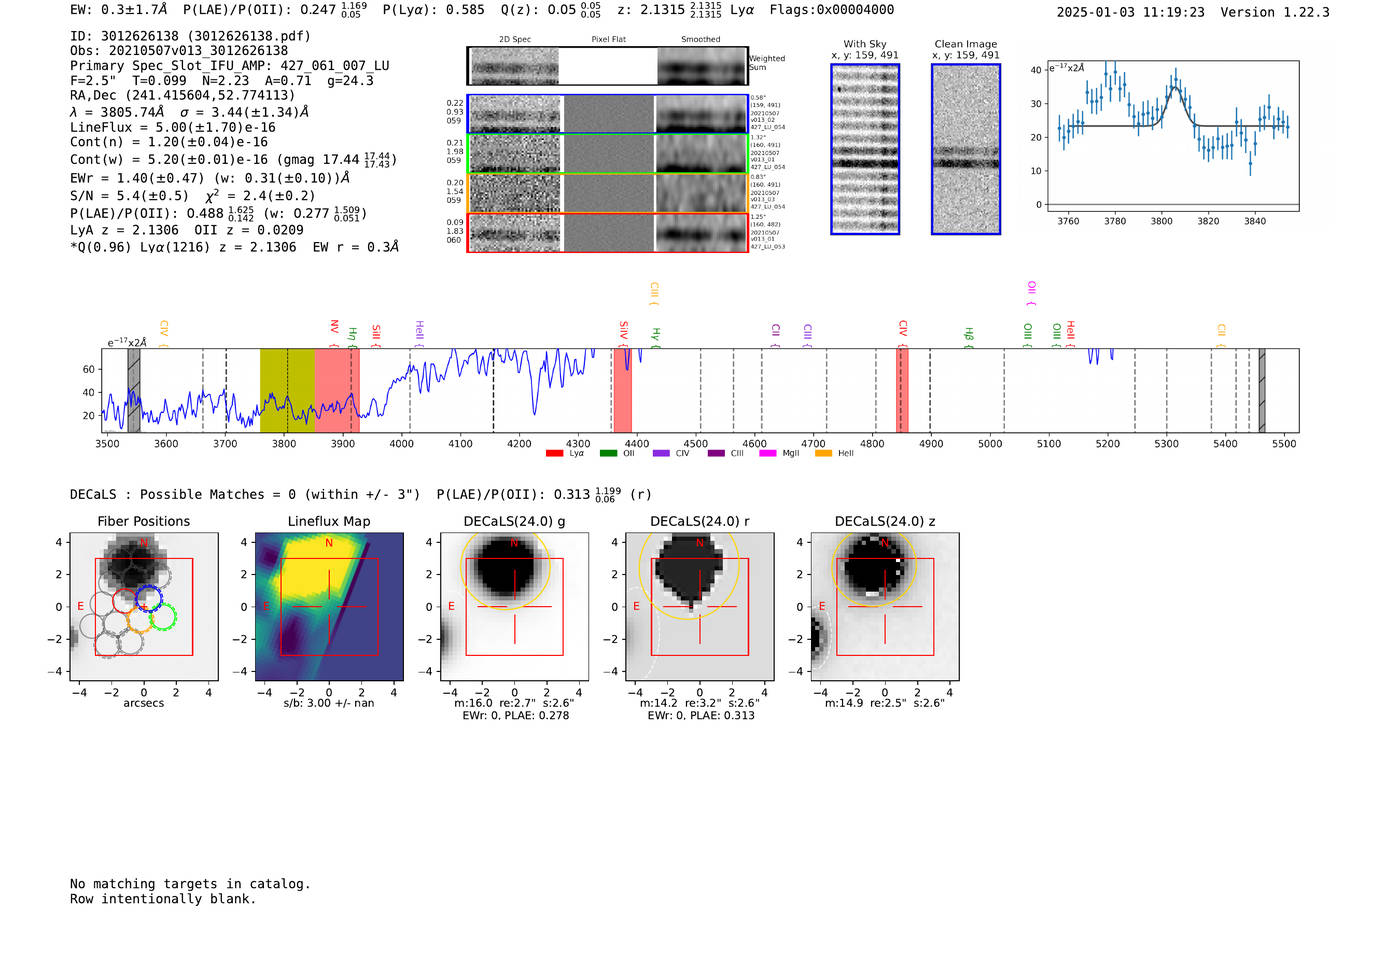Select the CIV legend swatch under spectrum
This screenshot has height=953, width=1400.
coord(660,454)
